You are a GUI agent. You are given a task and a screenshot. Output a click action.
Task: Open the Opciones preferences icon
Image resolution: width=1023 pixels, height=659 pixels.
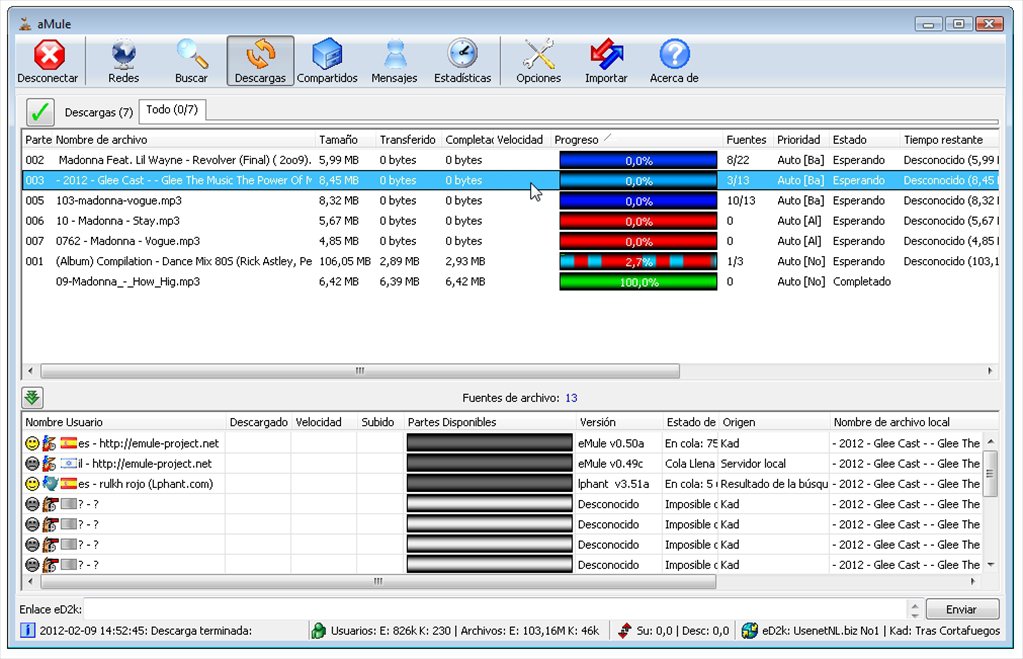pyautogui.click(x=538, y=60)
